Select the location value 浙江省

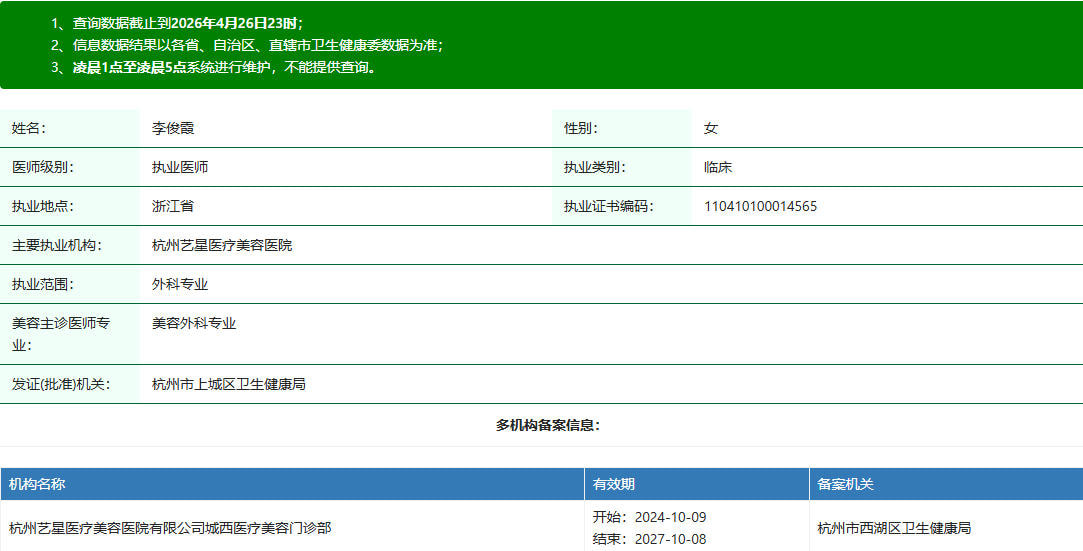[x=173, y=206]
